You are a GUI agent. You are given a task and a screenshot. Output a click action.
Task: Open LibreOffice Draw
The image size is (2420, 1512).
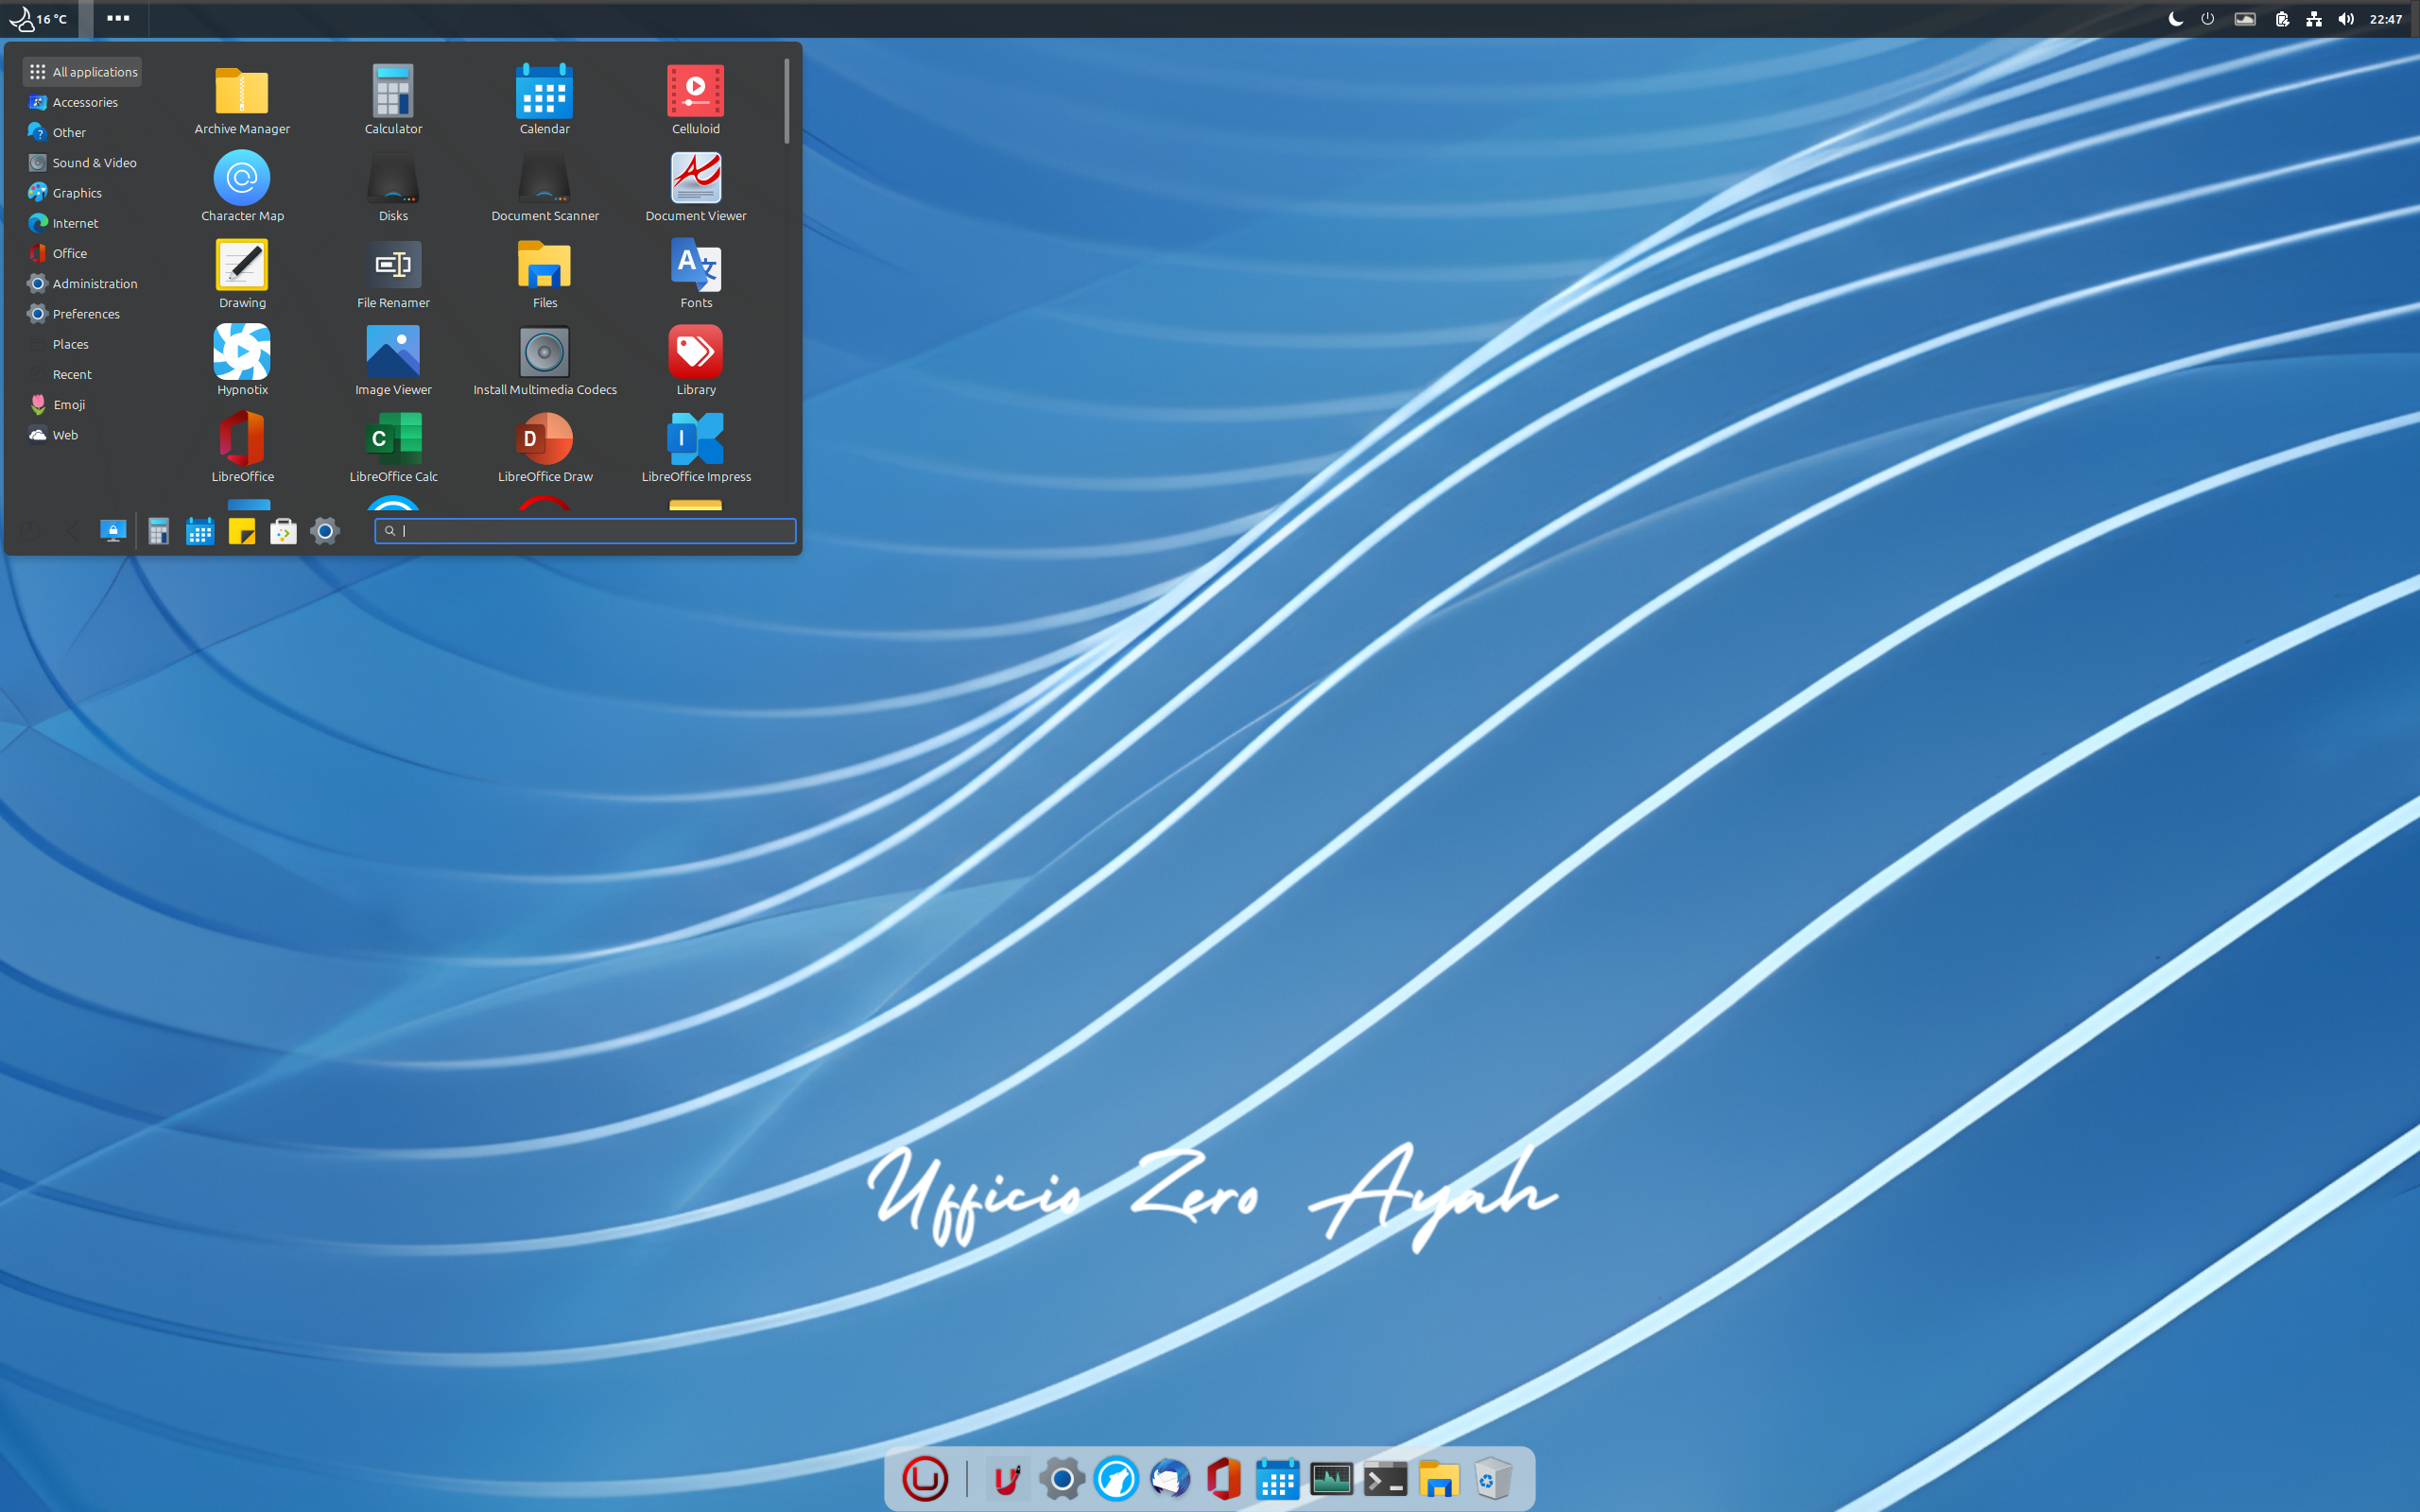pyautogui.click(x=544, y=448)
